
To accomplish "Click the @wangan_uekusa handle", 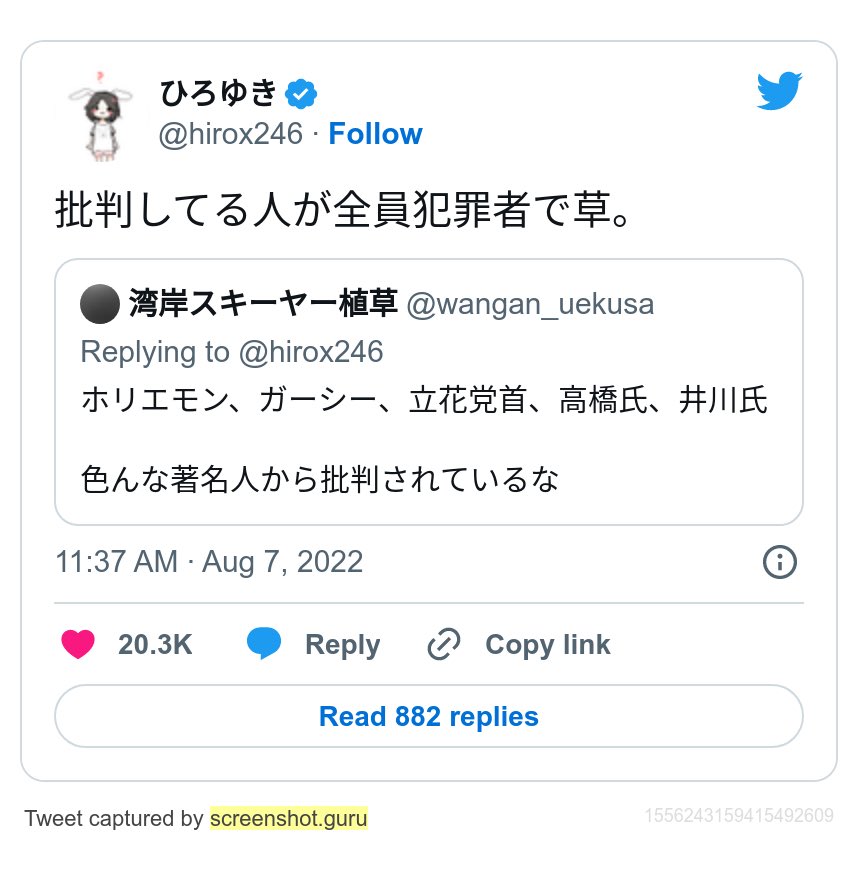I will pos(530,305).
